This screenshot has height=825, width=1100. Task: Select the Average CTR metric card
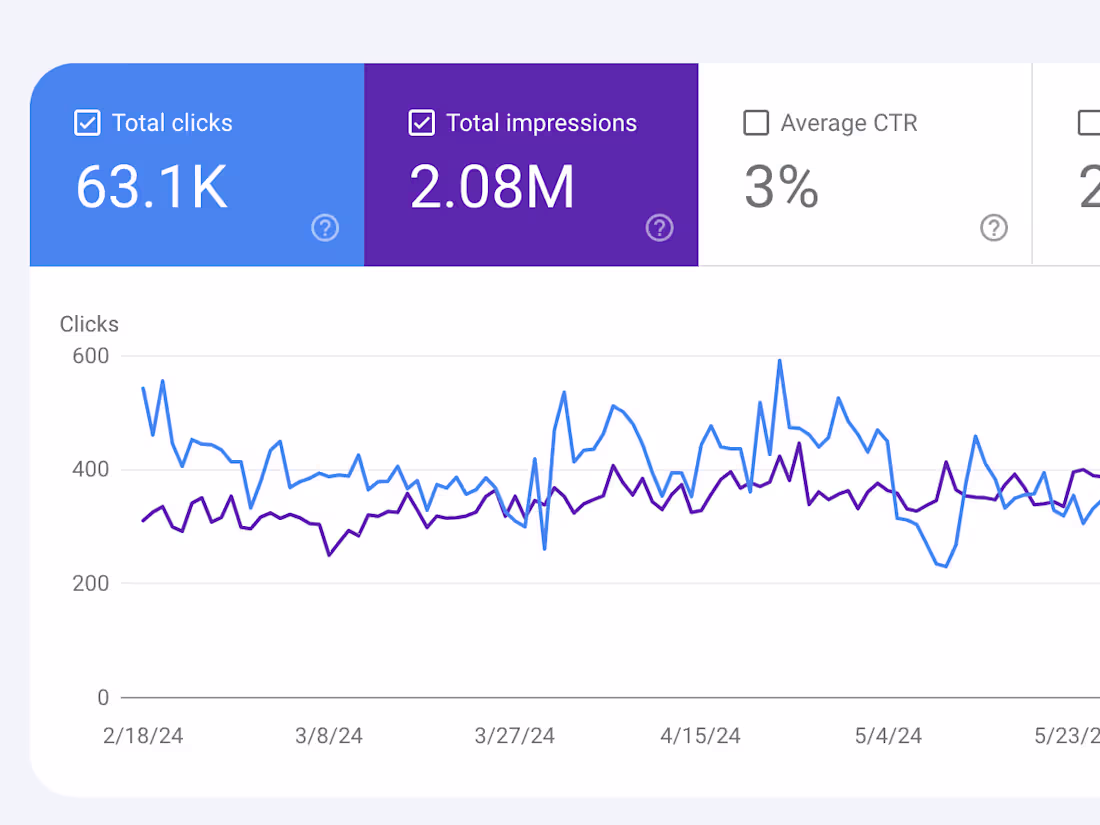865,165
